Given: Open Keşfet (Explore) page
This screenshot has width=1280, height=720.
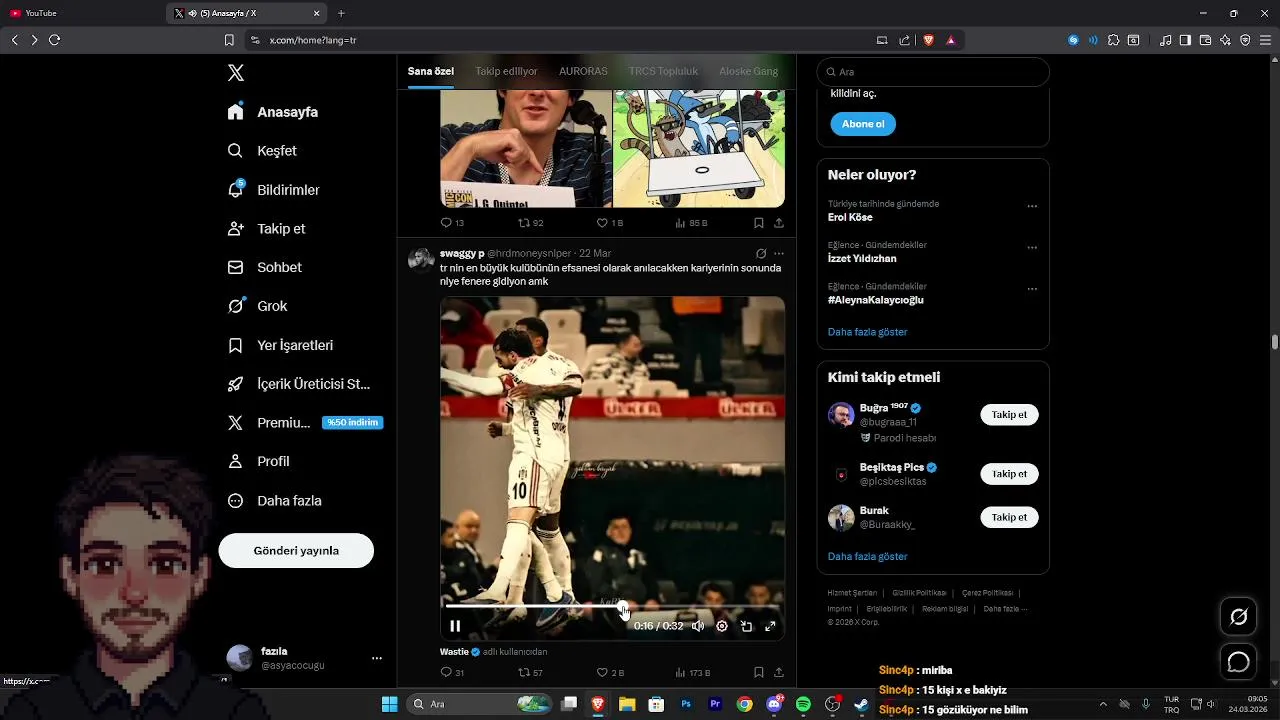Looking at the screenshot, I should [x=263, y=151].
